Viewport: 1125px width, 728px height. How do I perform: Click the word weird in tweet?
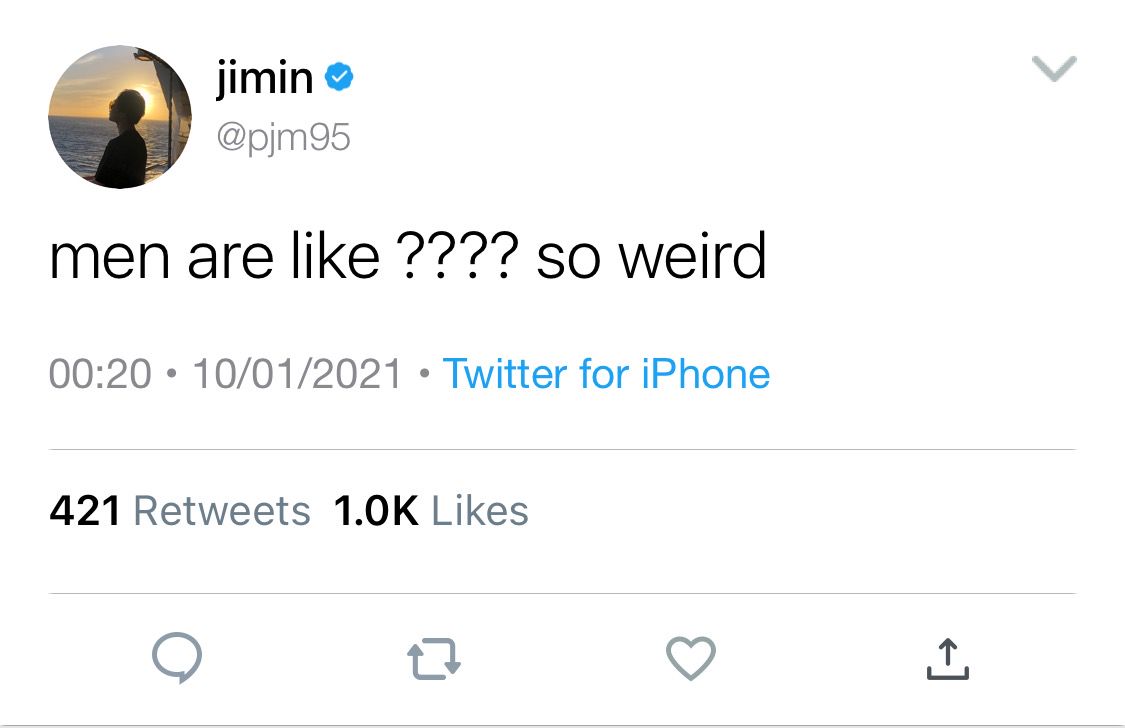coord(692,255)
